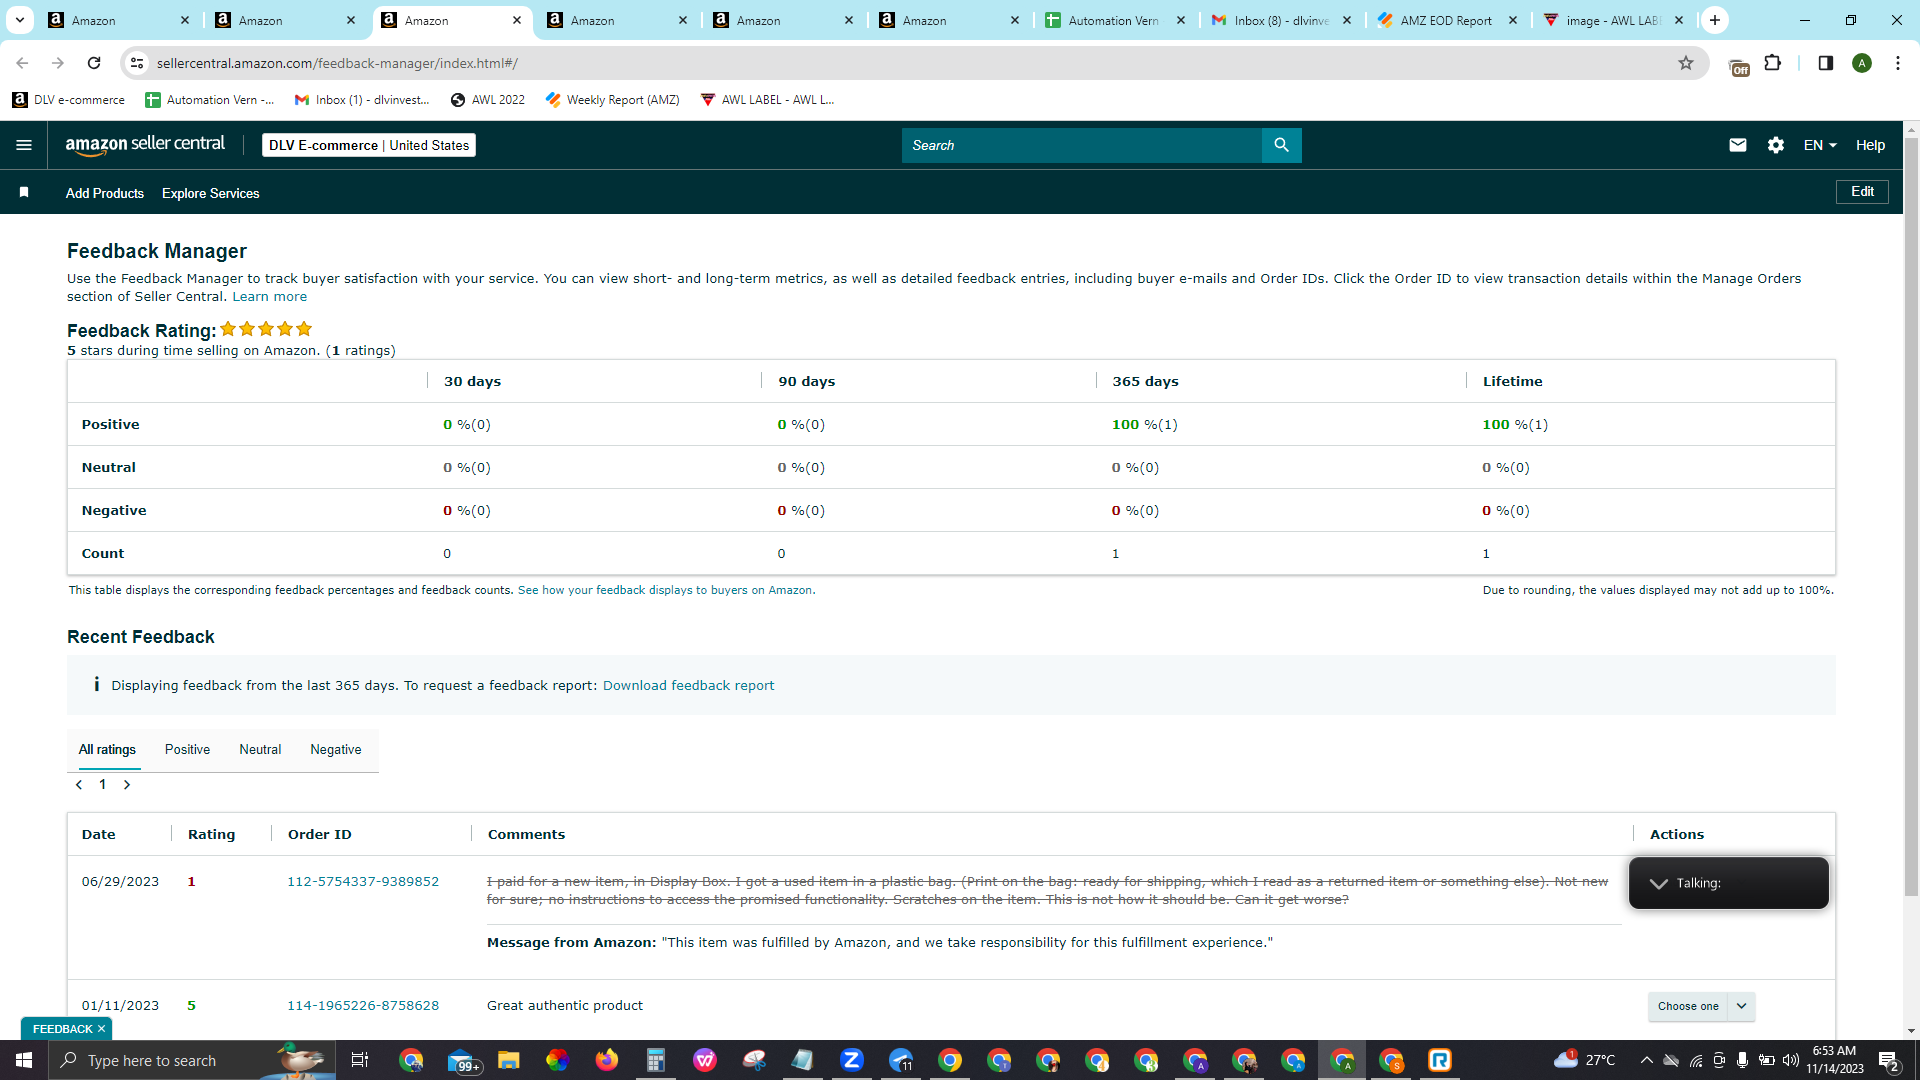
Task: Close the image - AWL LABEL tab
Action: coord(1679,20)
